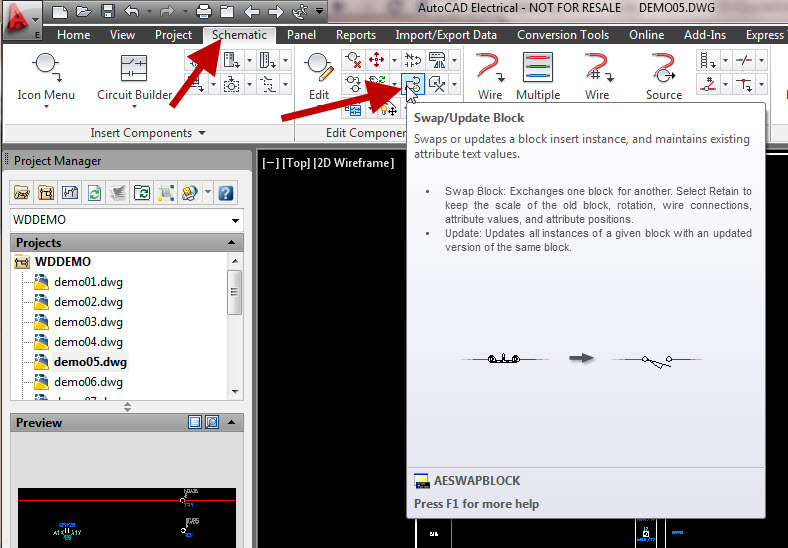Click the drawing preview thumbnail

click(127, 517)
